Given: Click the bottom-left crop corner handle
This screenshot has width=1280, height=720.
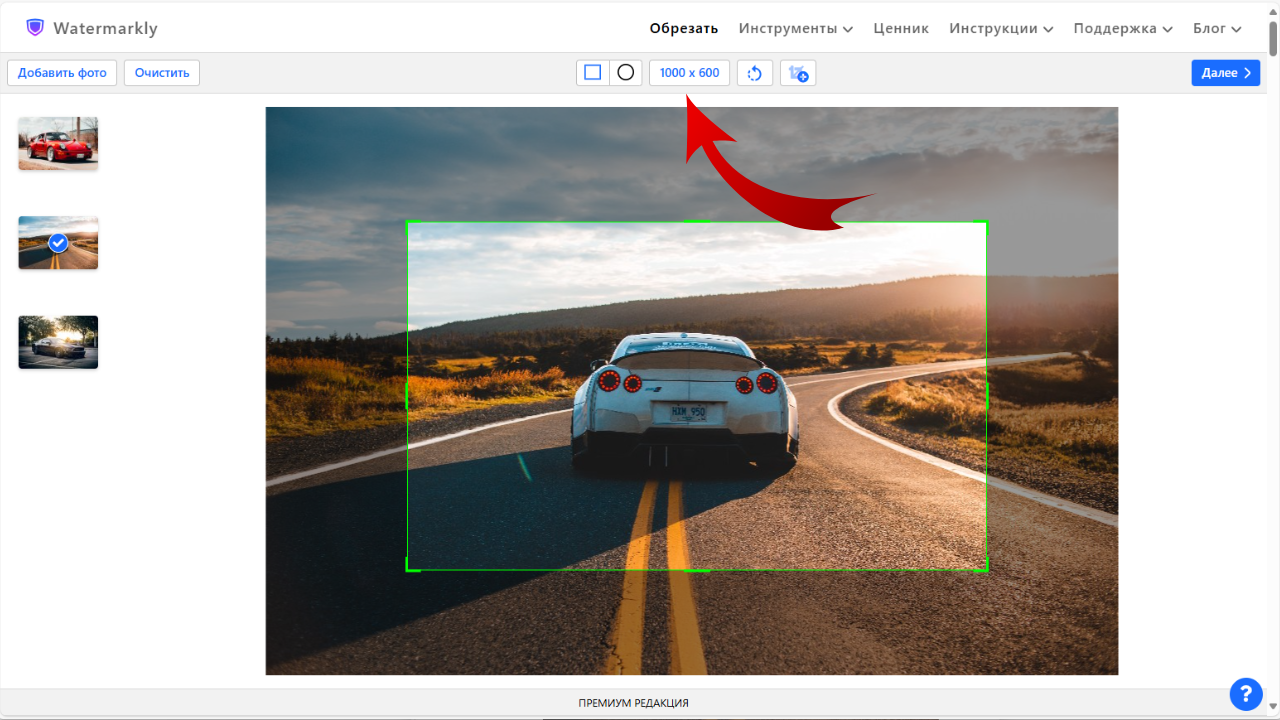Looking at the screenshot, I should pos(408,569).
